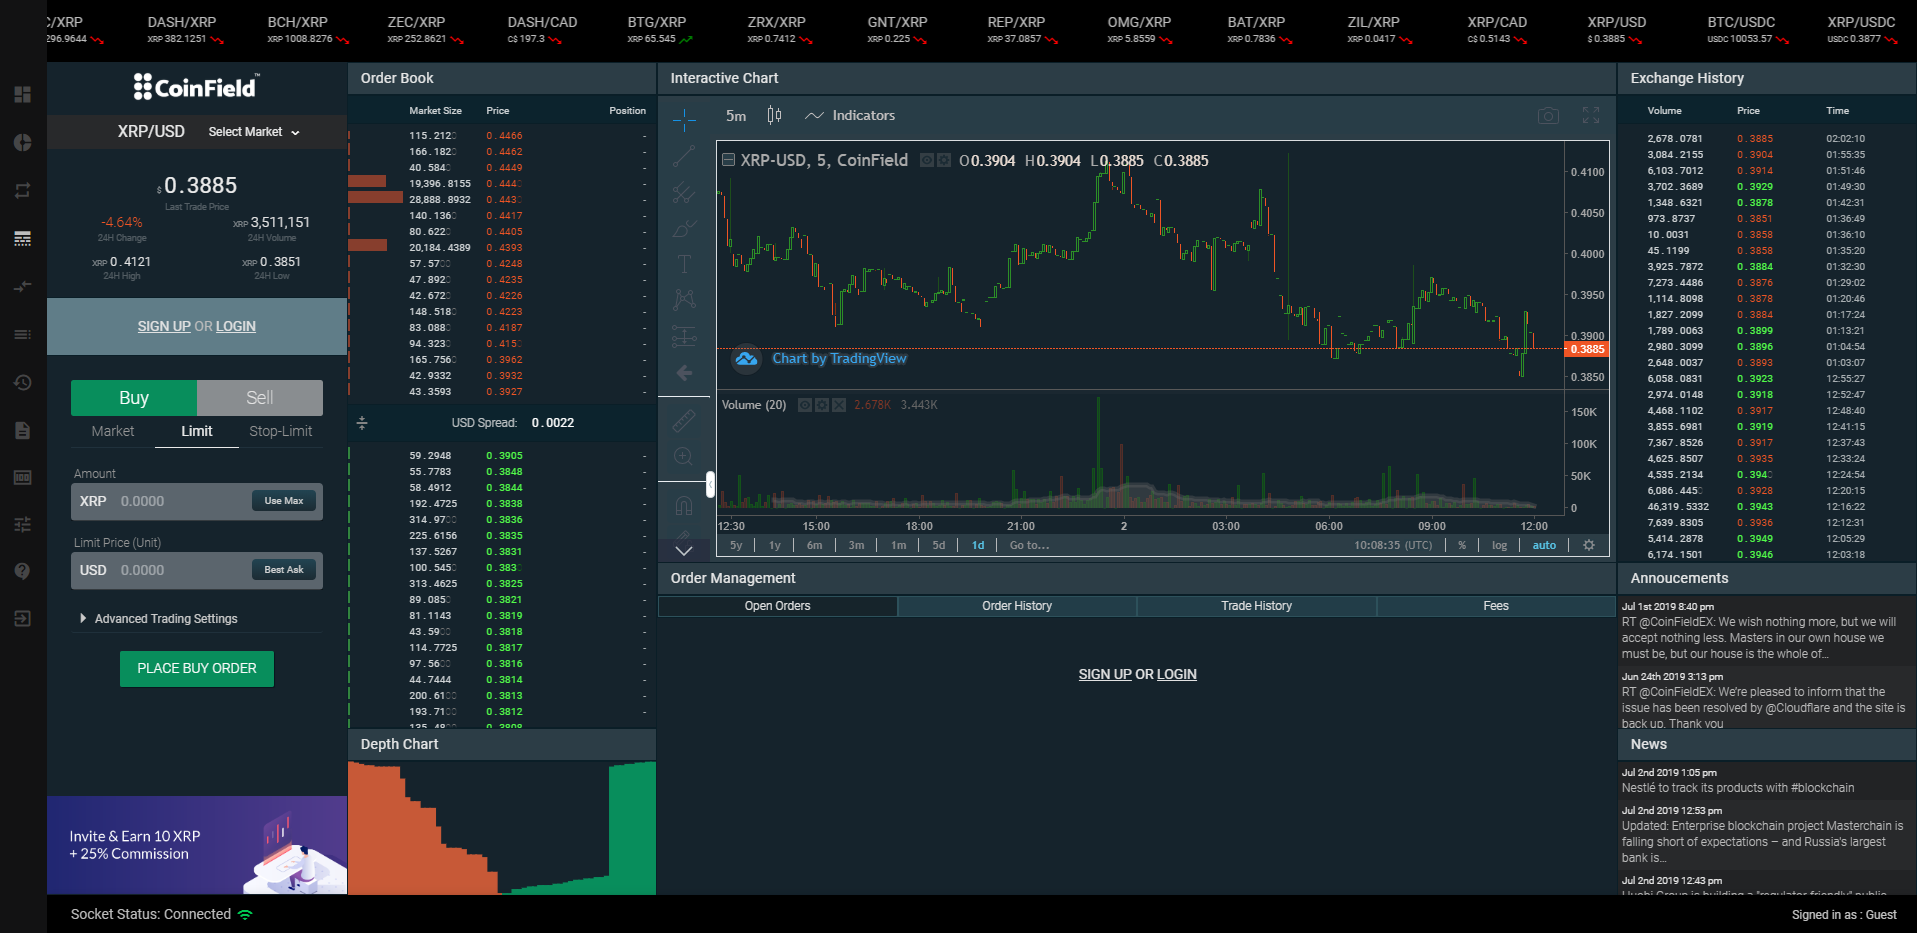Open the help question mark icon
This screenshot has height=933, width=1917.
(22, 571)
